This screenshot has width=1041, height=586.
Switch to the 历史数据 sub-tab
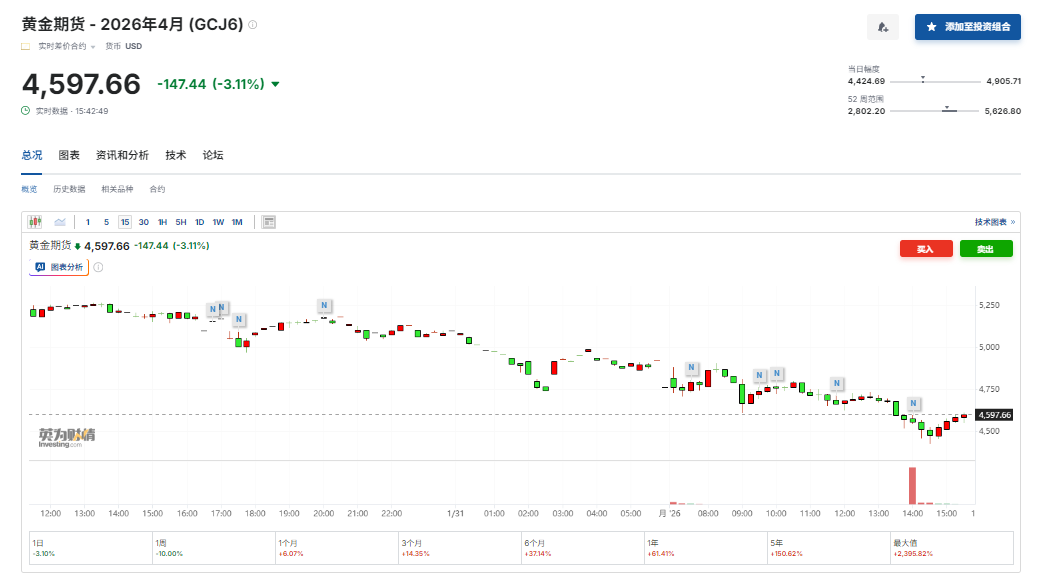coord(69,189)
